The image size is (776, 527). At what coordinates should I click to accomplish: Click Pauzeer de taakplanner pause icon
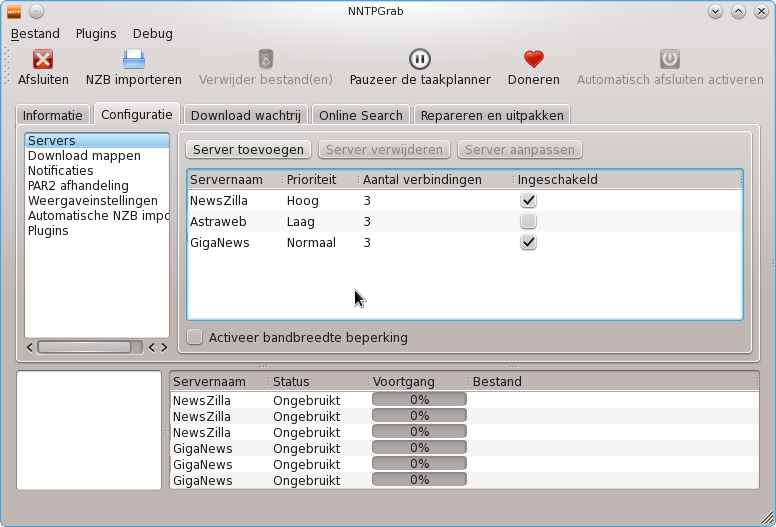click(420, 60)
